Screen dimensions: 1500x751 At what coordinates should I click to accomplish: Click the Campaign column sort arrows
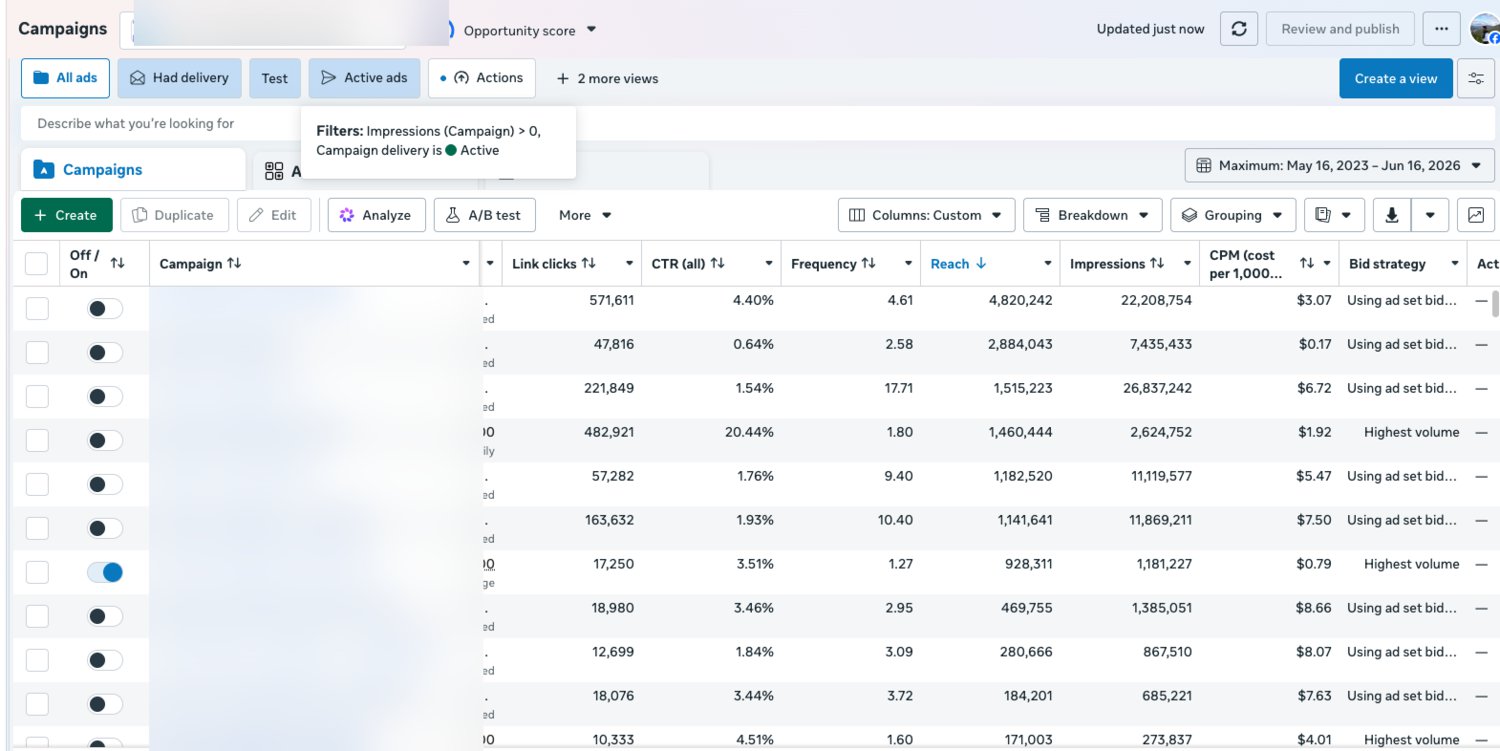coord(234,264)
